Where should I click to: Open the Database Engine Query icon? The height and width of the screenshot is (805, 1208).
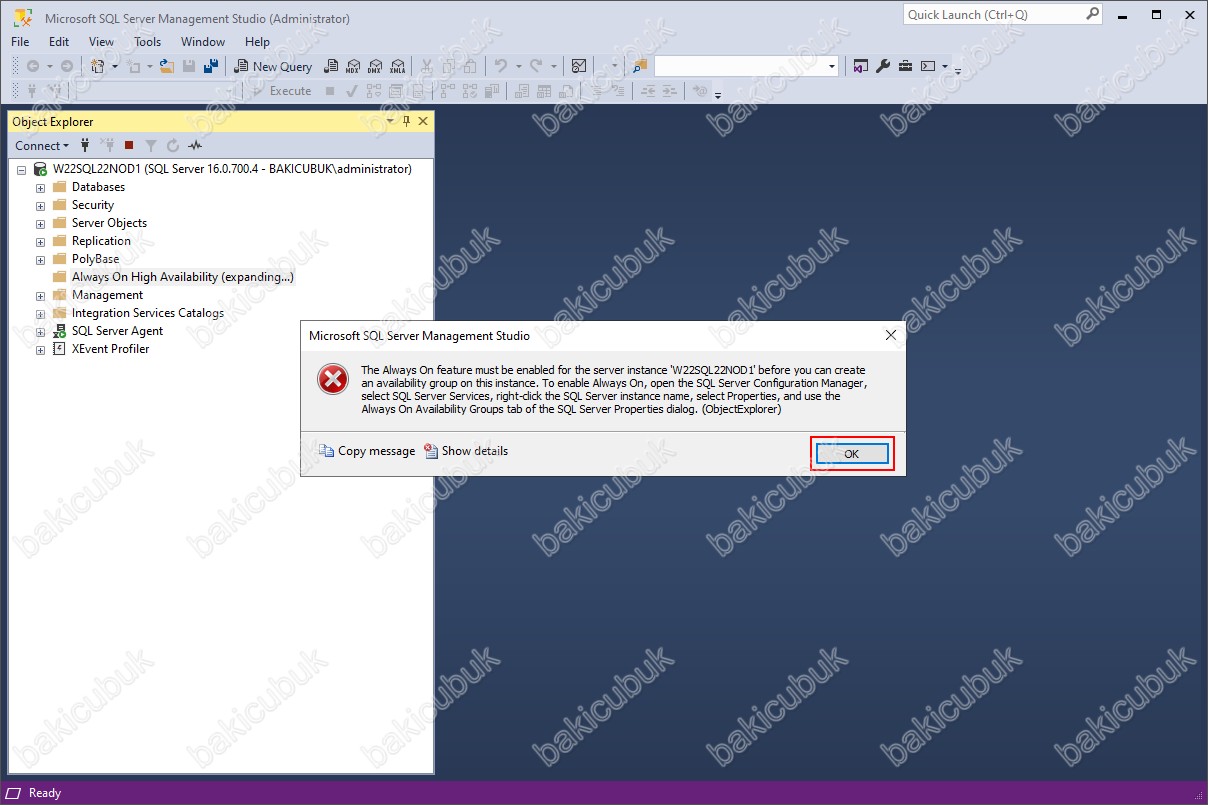click(x=331, y=66)
